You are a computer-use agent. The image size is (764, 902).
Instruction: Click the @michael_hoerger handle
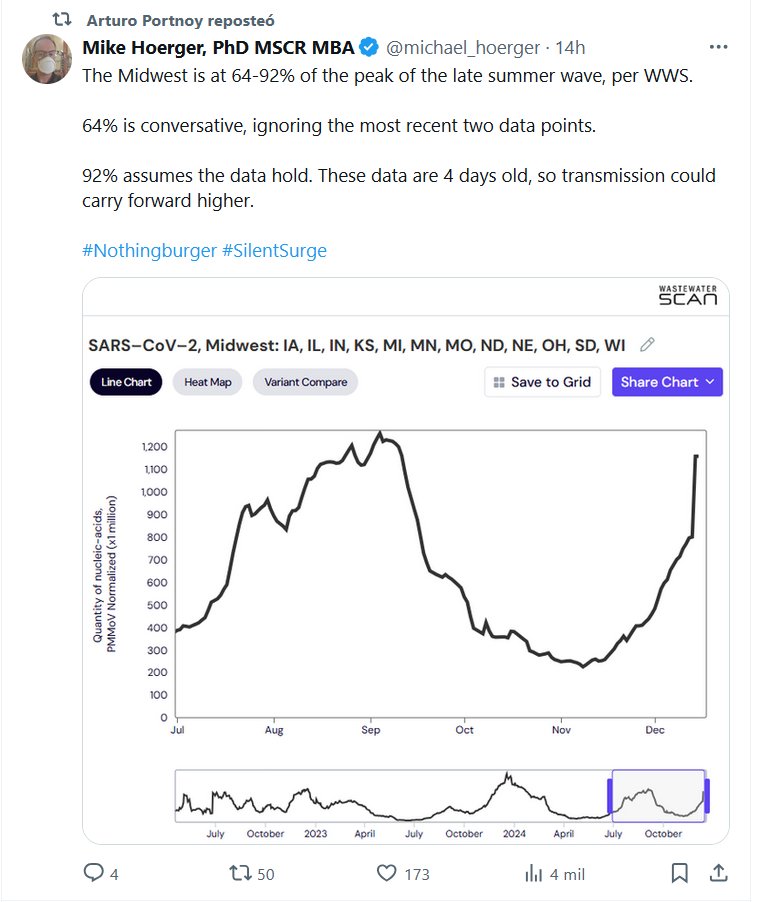coord(462,47)
